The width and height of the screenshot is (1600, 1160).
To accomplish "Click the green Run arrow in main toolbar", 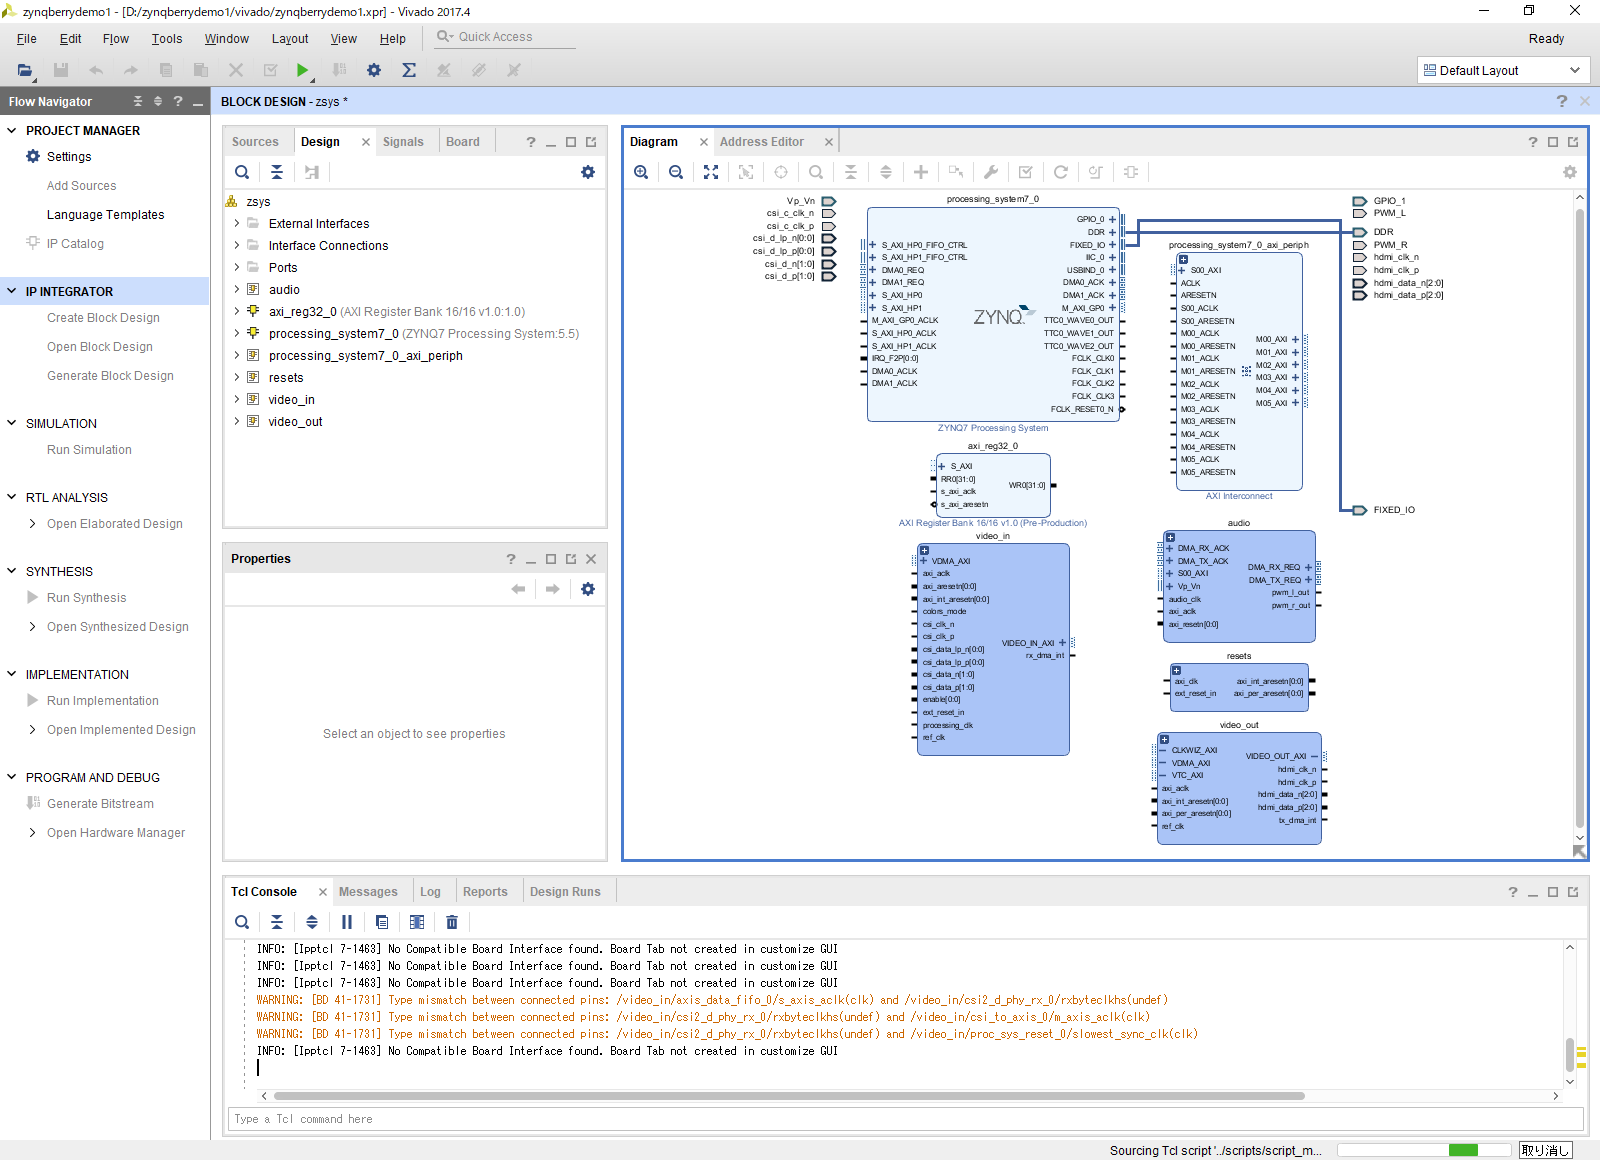I will pyautogui.click(x=302, y=70).
